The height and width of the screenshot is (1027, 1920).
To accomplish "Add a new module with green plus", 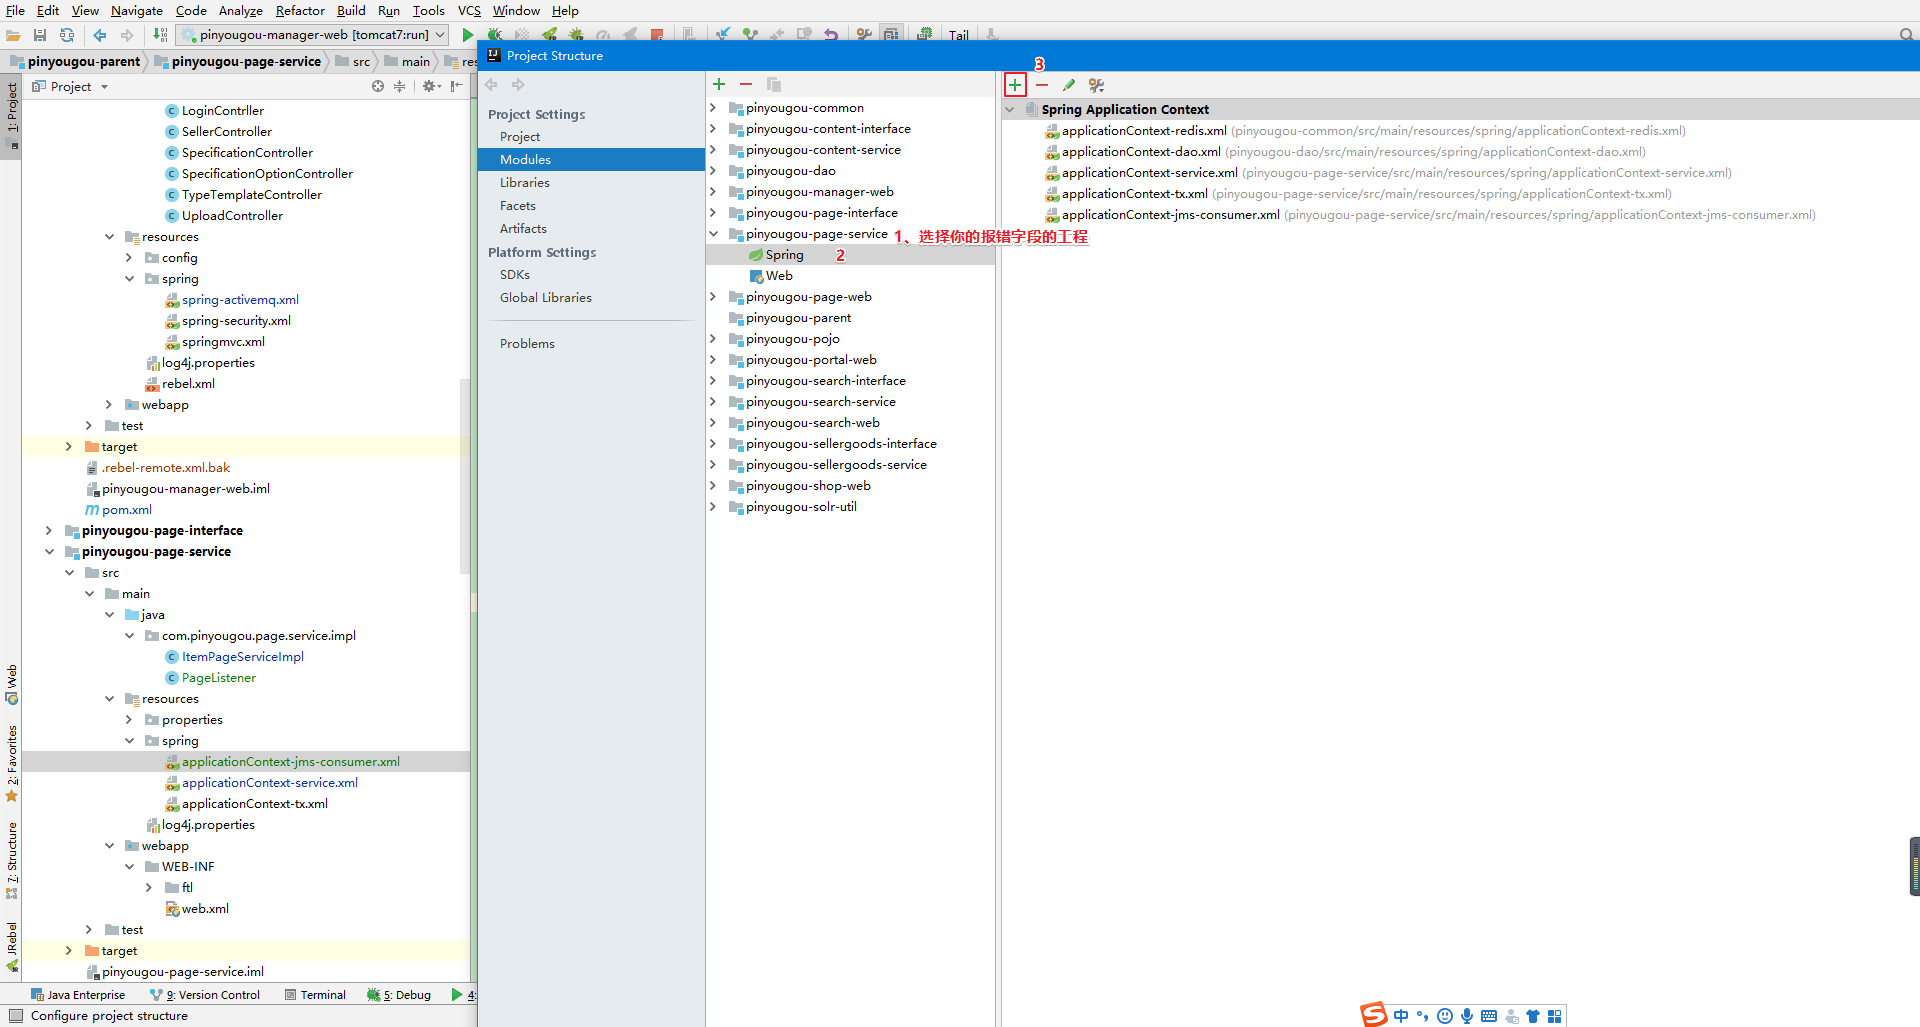I will [719, 84].
